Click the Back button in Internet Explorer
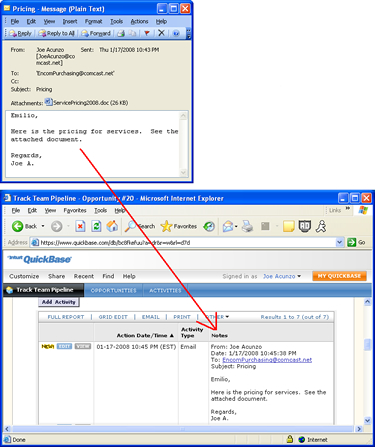This screenshot has width=375, height=447. click(x=24, y=226)
